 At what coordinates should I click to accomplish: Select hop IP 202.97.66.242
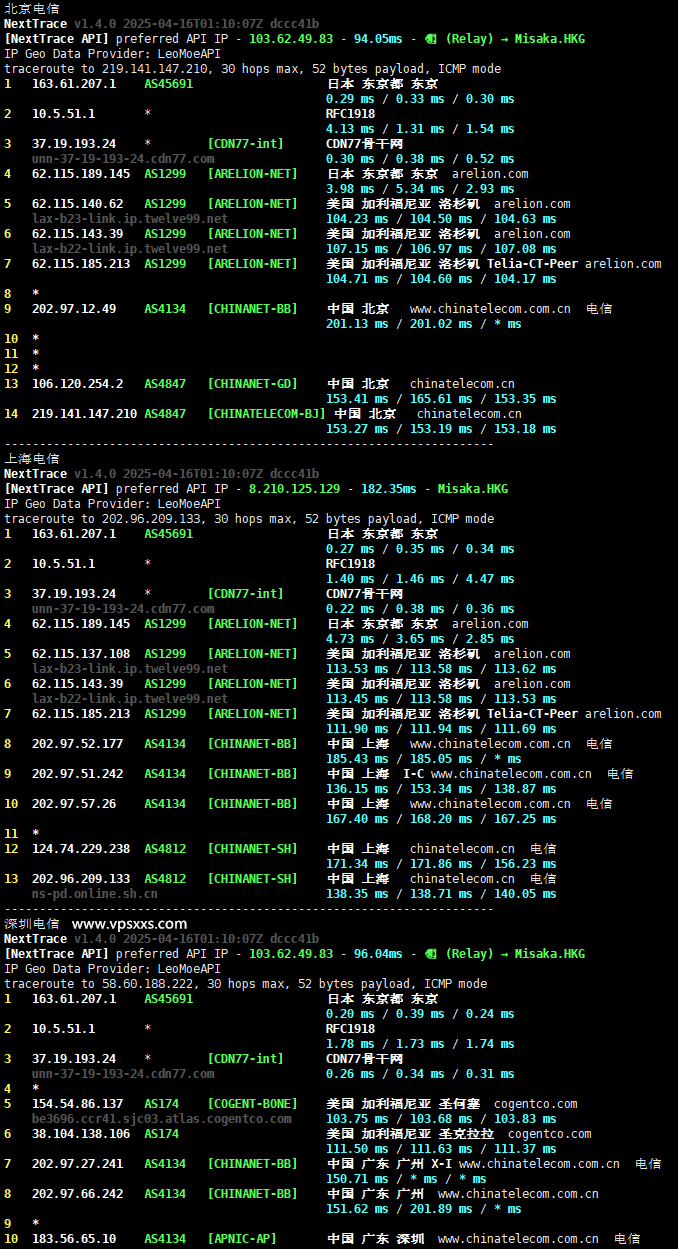pyautogui.click(x=78, y=1194)
